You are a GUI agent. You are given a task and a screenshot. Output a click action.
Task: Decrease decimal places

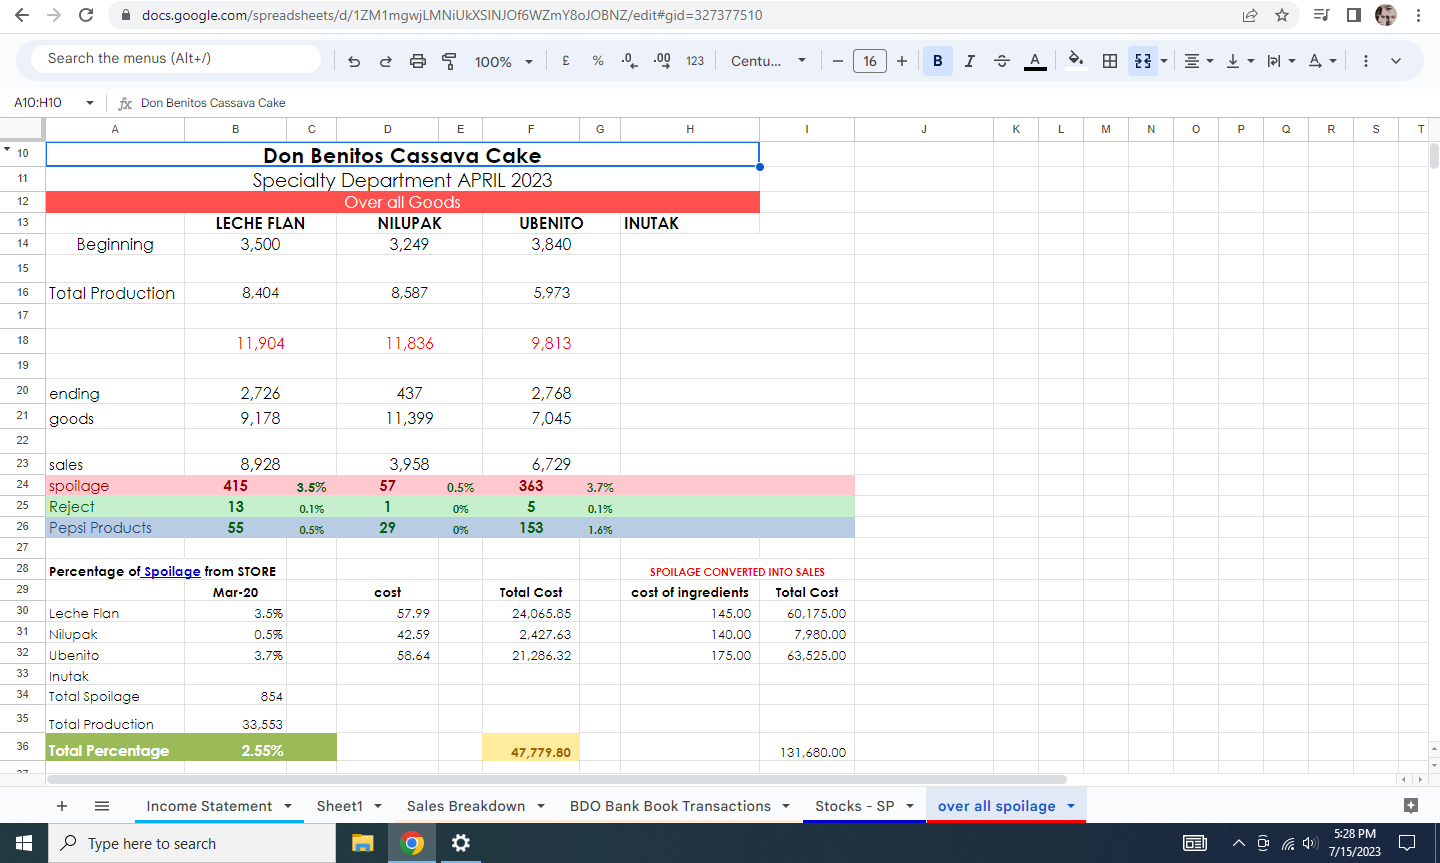(629, 61)
